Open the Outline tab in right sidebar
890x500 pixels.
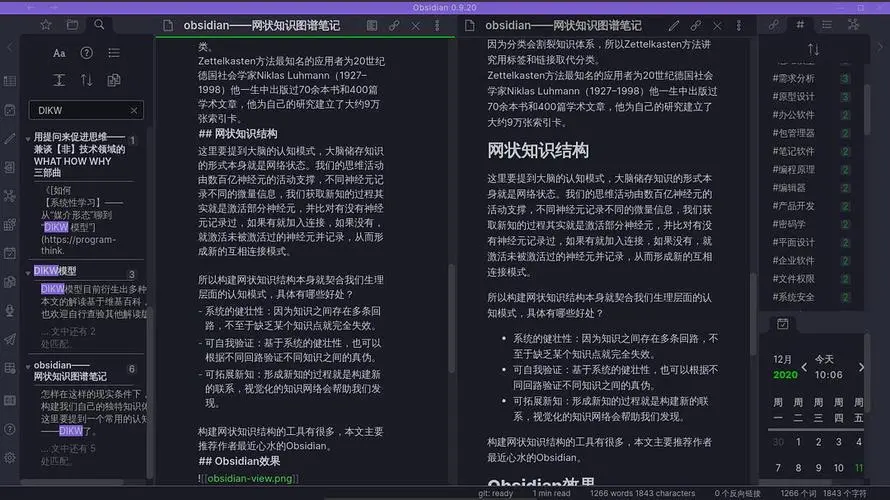[x=826, y=24]
